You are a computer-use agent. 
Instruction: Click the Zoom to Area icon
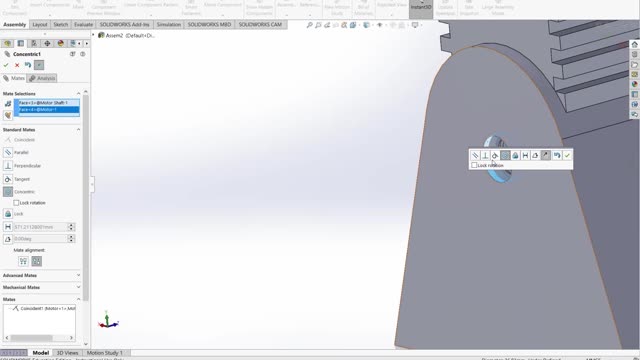[x=318, y=25]
